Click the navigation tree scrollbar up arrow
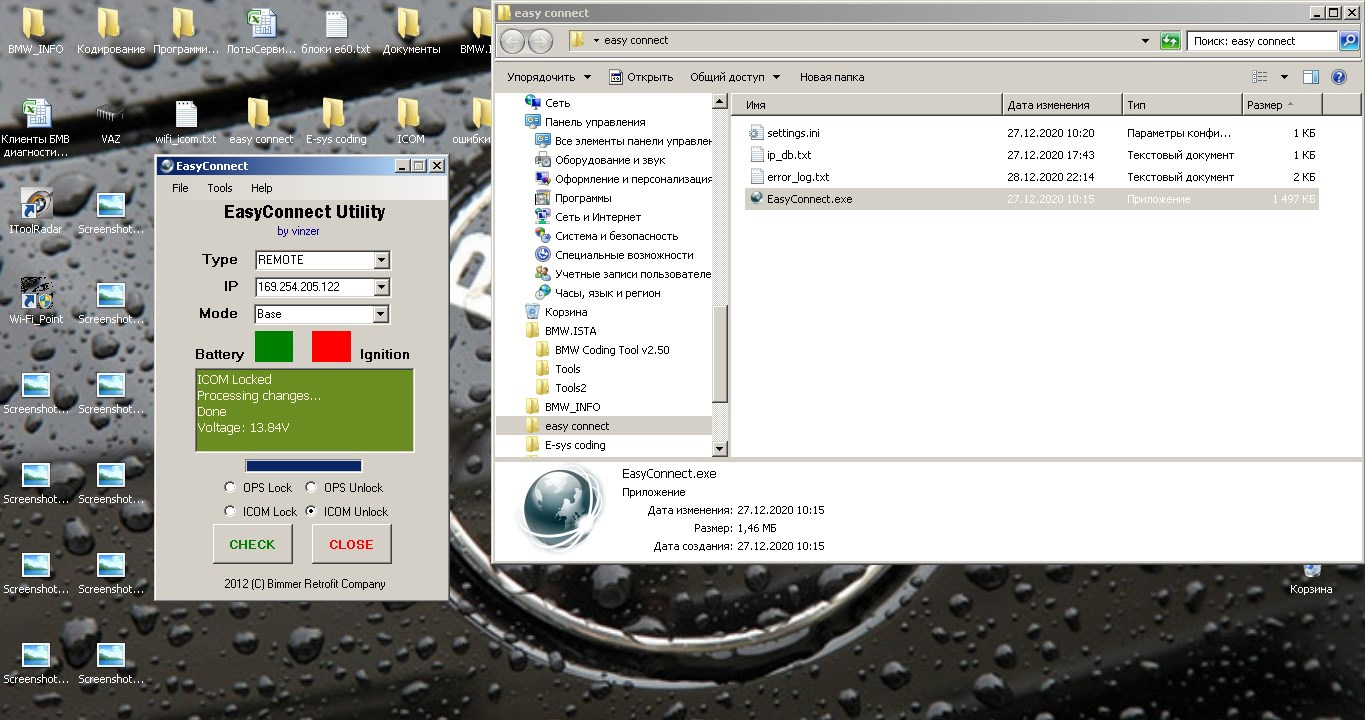 click(x=721, y=101)
